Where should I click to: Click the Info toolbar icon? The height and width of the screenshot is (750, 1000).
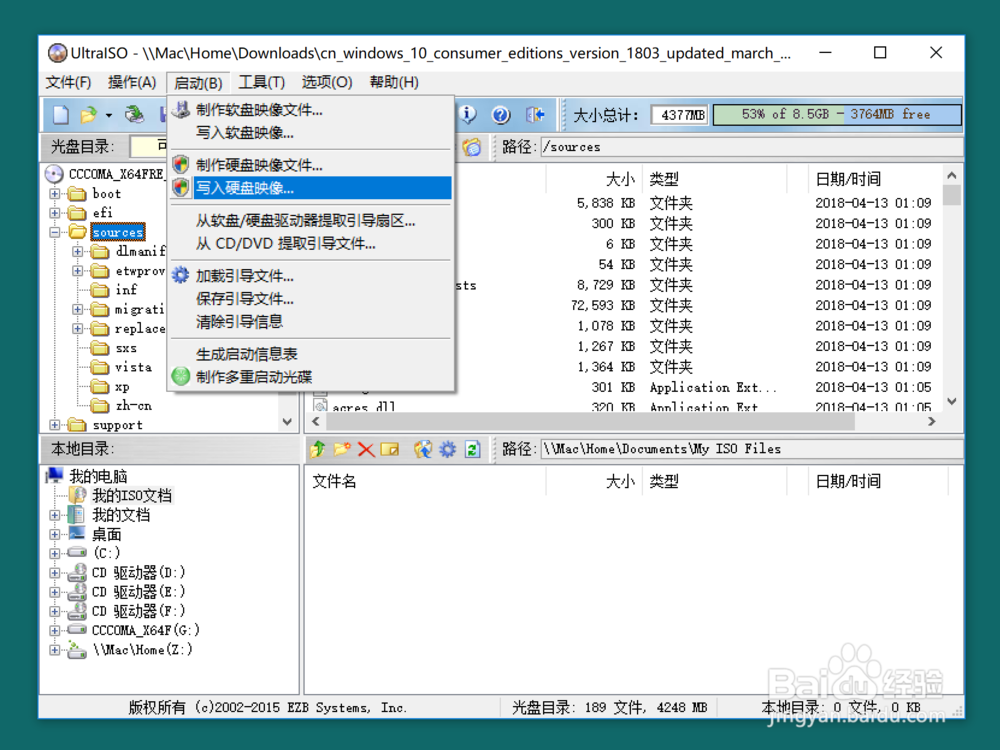tap(468, 115)
